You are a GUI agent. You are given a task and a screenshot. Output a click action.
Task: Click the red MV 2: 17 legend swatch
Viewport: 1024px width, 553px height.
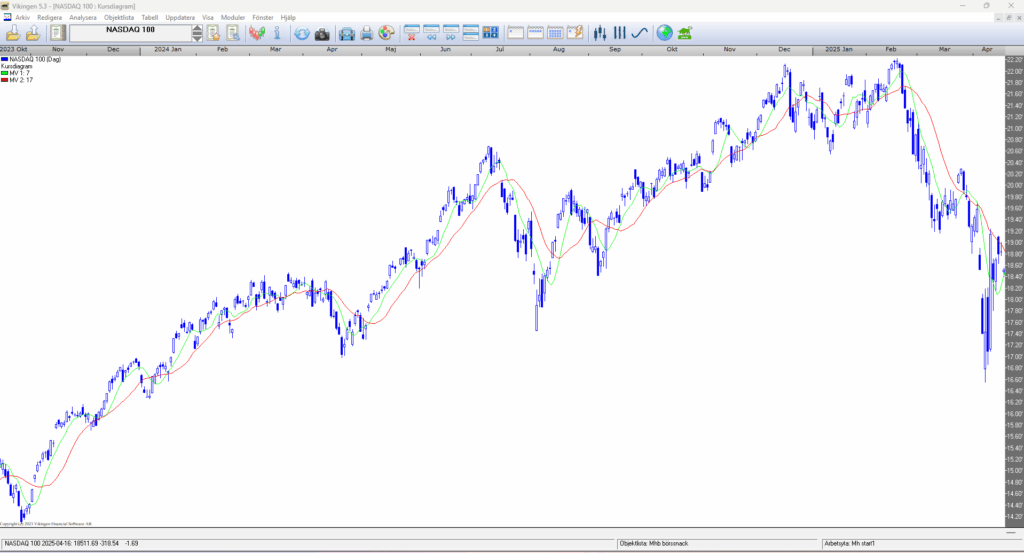(4, 80)
